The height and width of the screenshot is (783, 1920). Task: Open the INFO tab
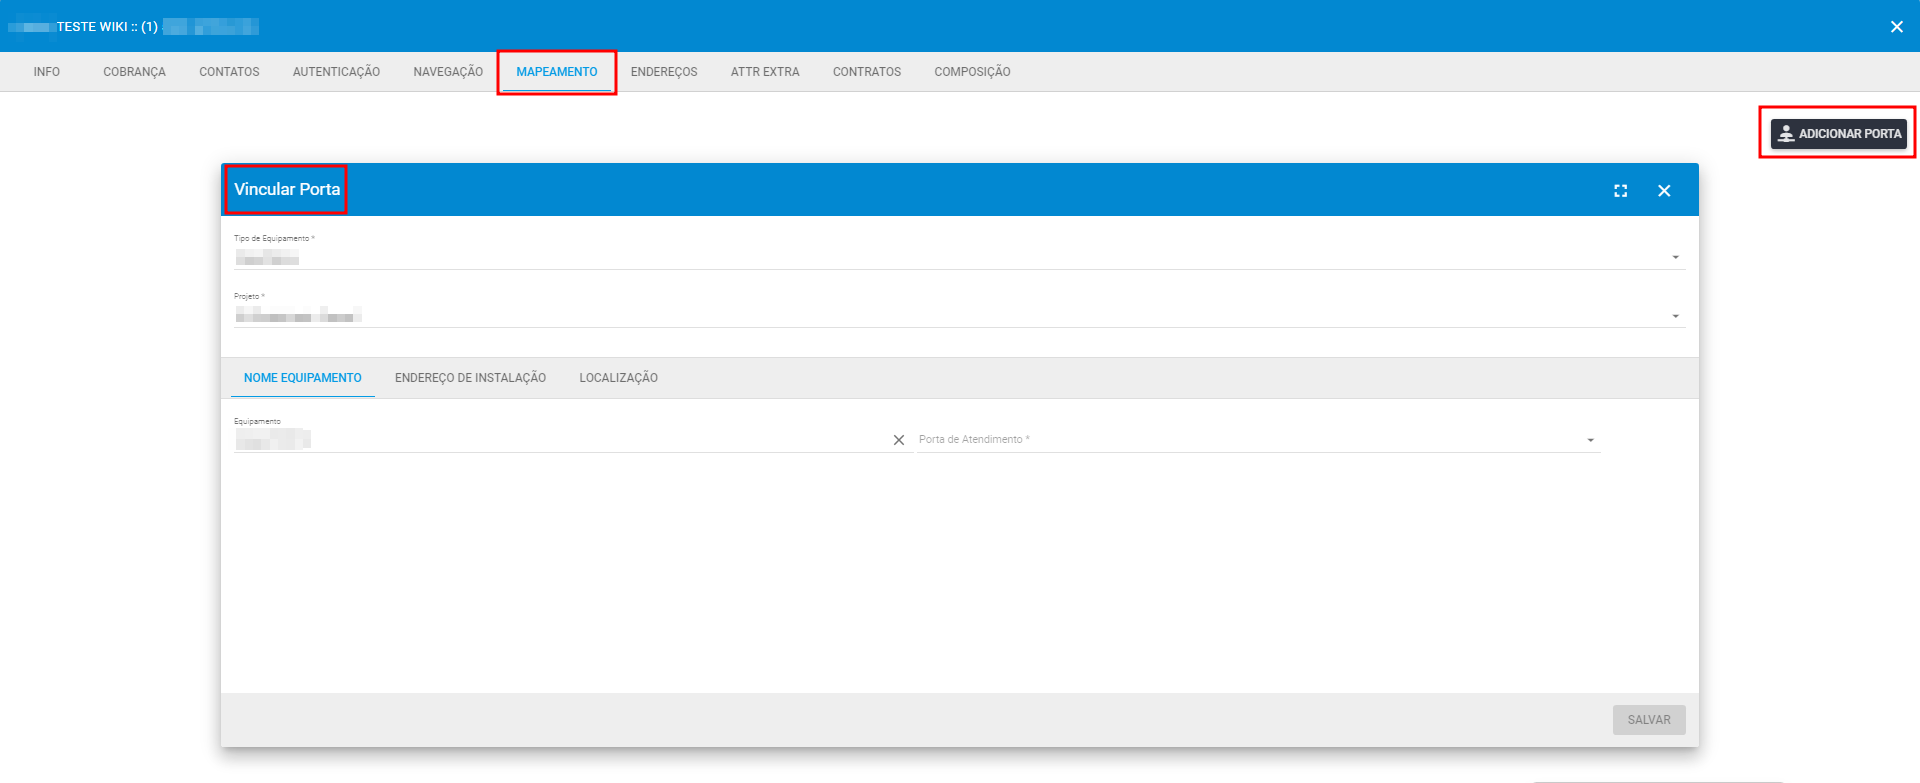pyautogui.click(x=47, y=72)
